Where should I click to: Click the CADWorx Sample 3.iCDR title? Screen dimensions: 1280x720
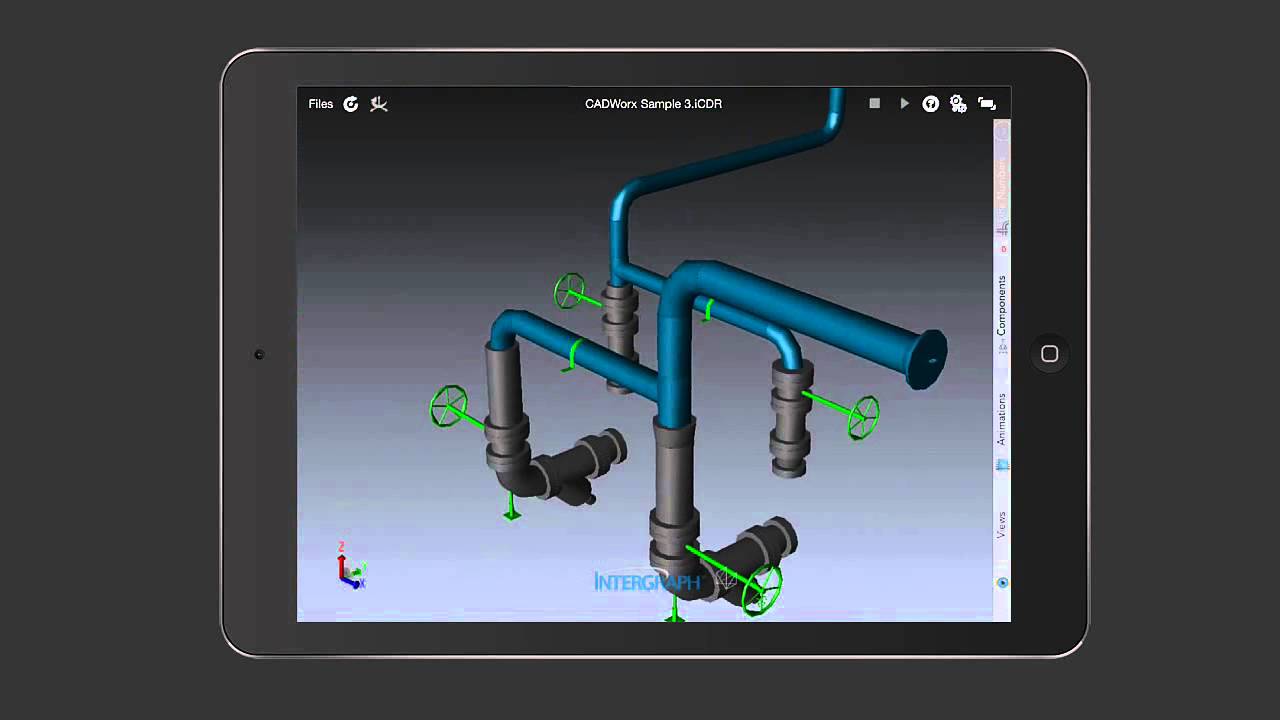click(x=654, y=104)
